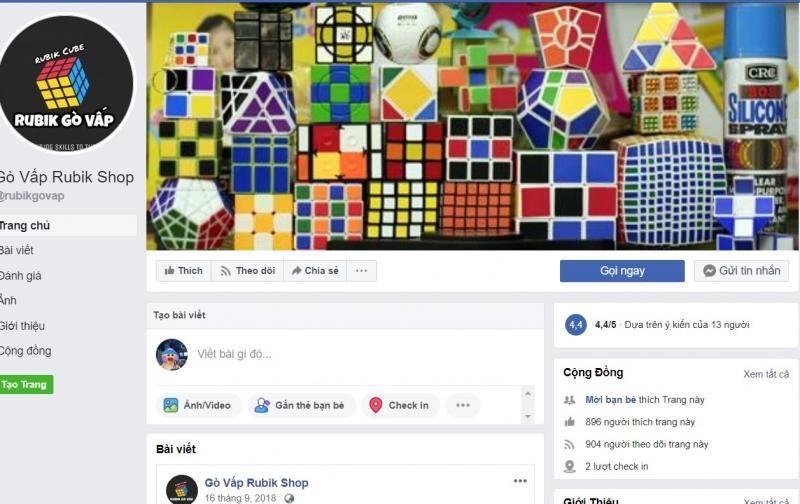The image size is (800, 504).
Task: Switch to the Đánh giá sidebar tab
Action: pos(21,276)
